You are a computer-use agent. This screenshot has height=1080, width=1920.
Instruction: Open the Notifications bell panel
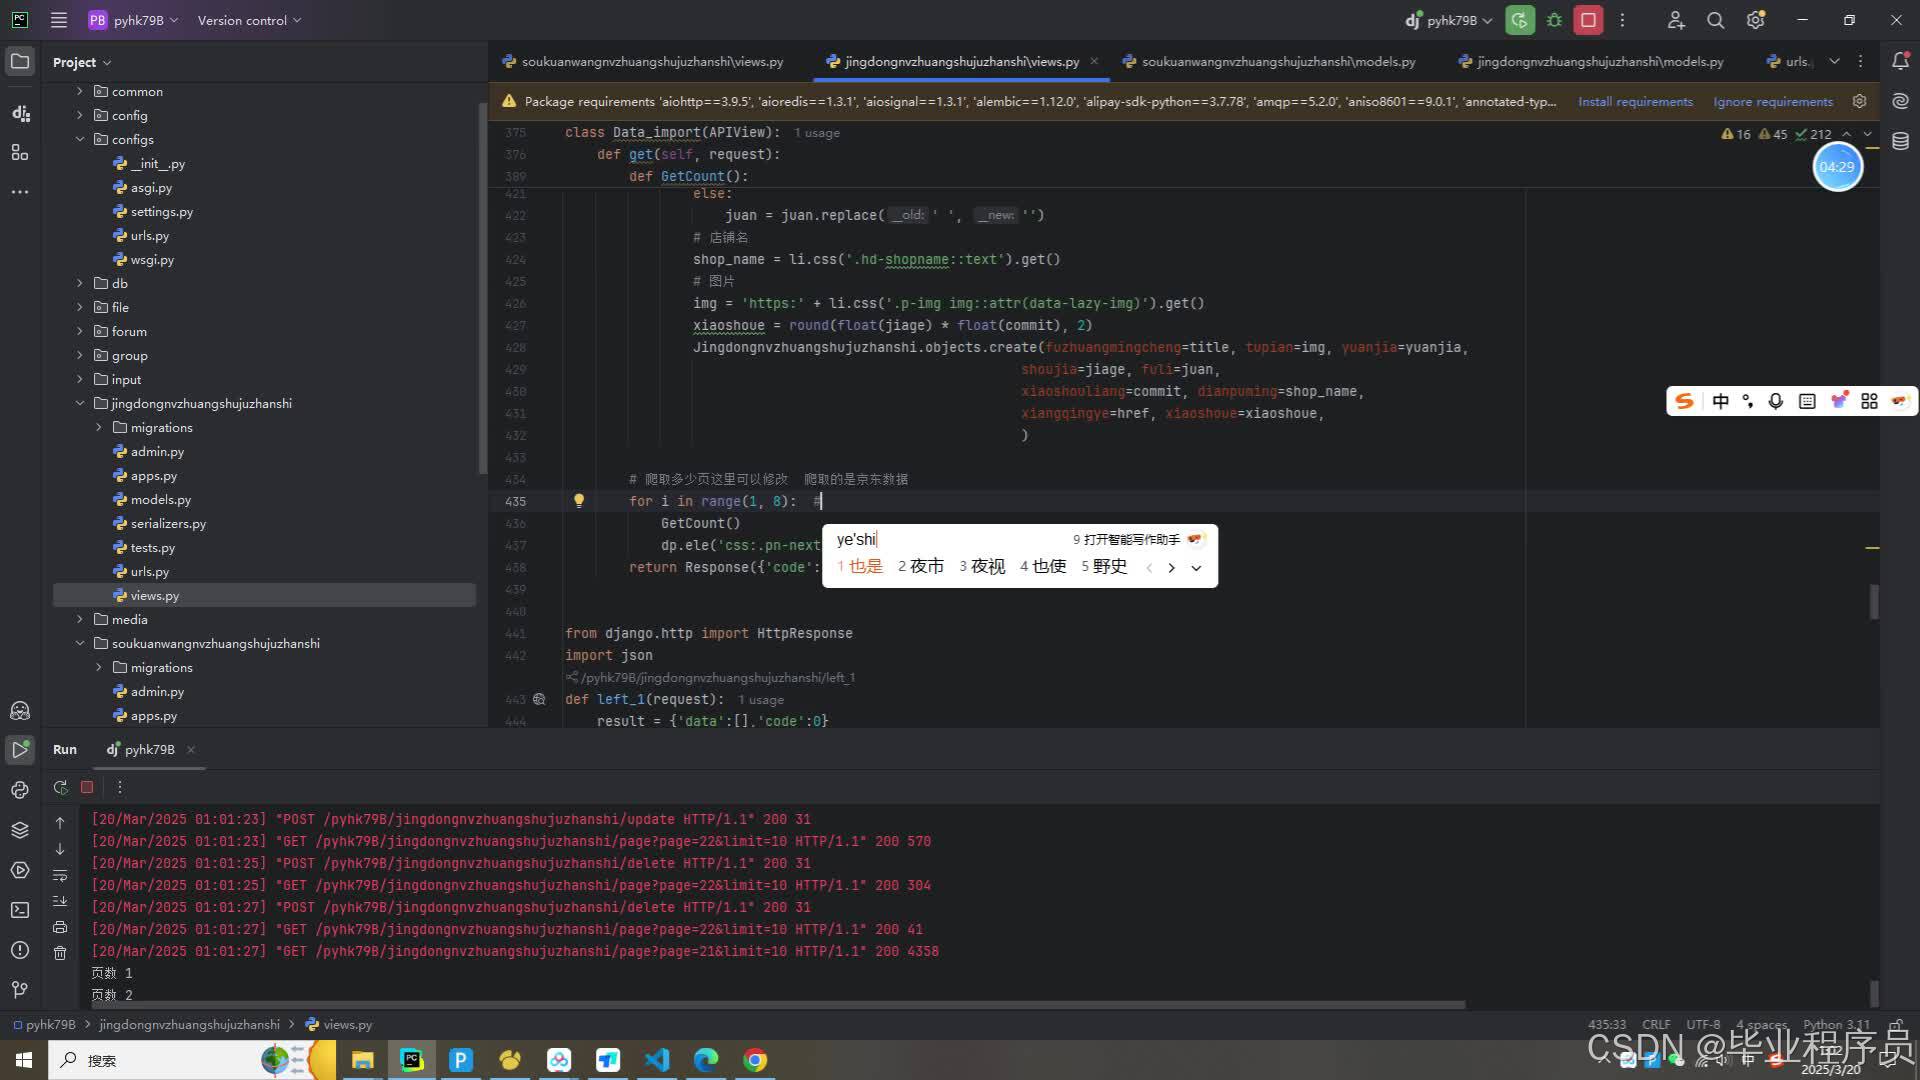(x=1900, y=61)
